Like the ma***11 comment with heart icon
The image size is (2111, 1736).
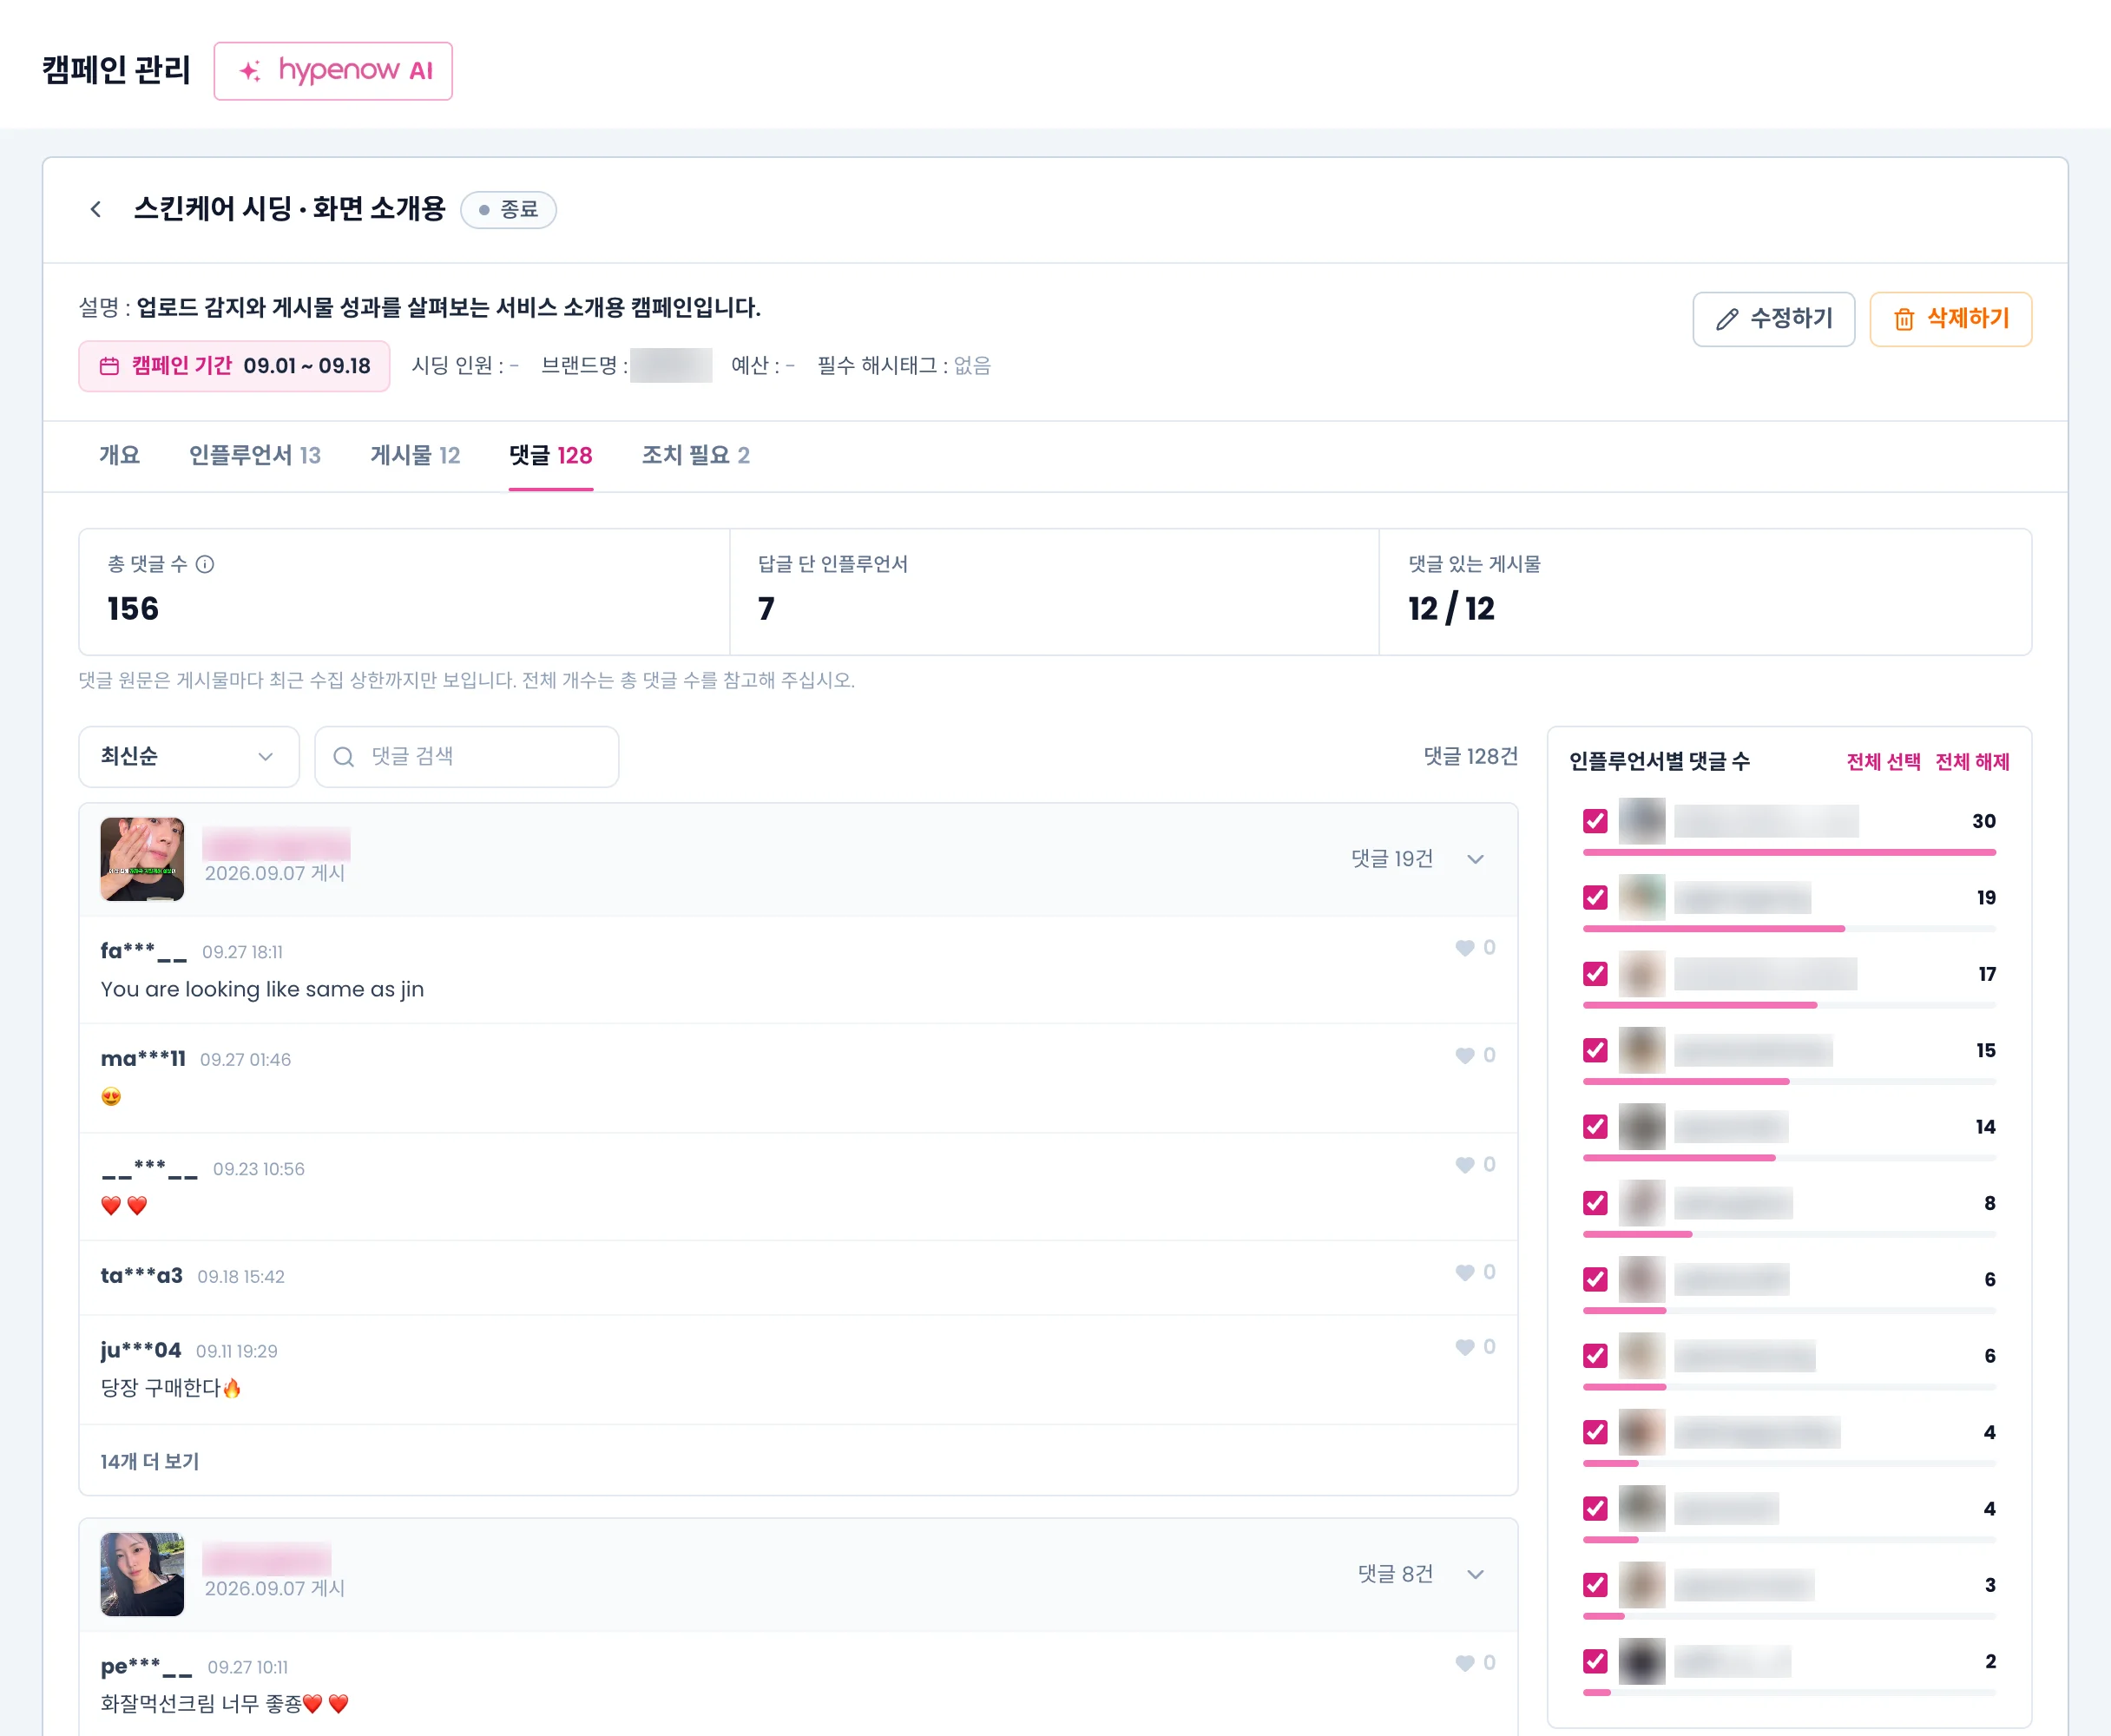point(1465,1056)
